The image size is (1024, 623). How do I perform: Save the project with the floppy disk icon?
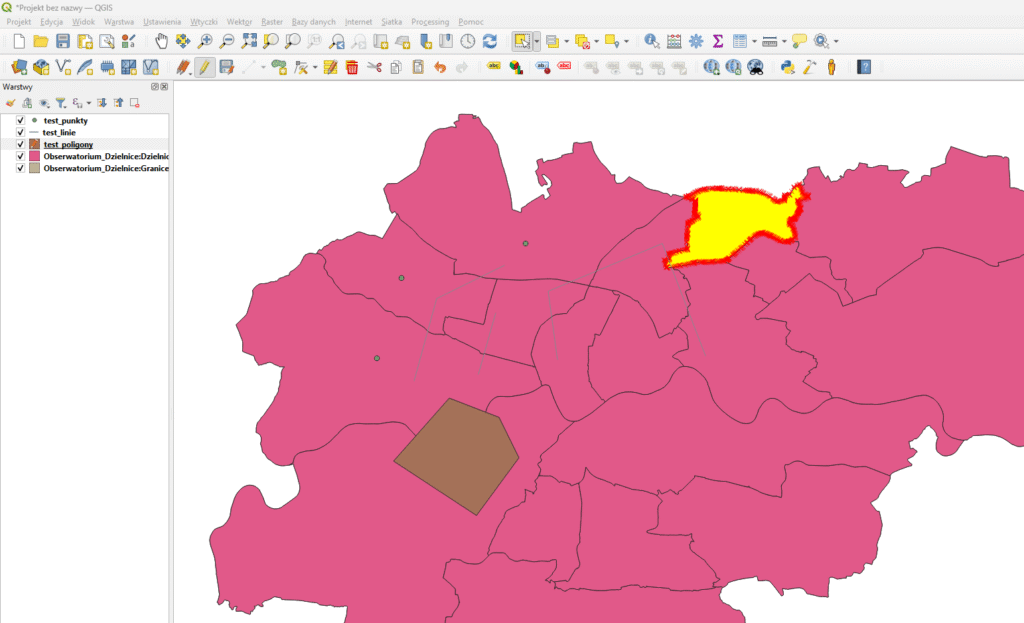pyautogui.click(x=63, y=41)
